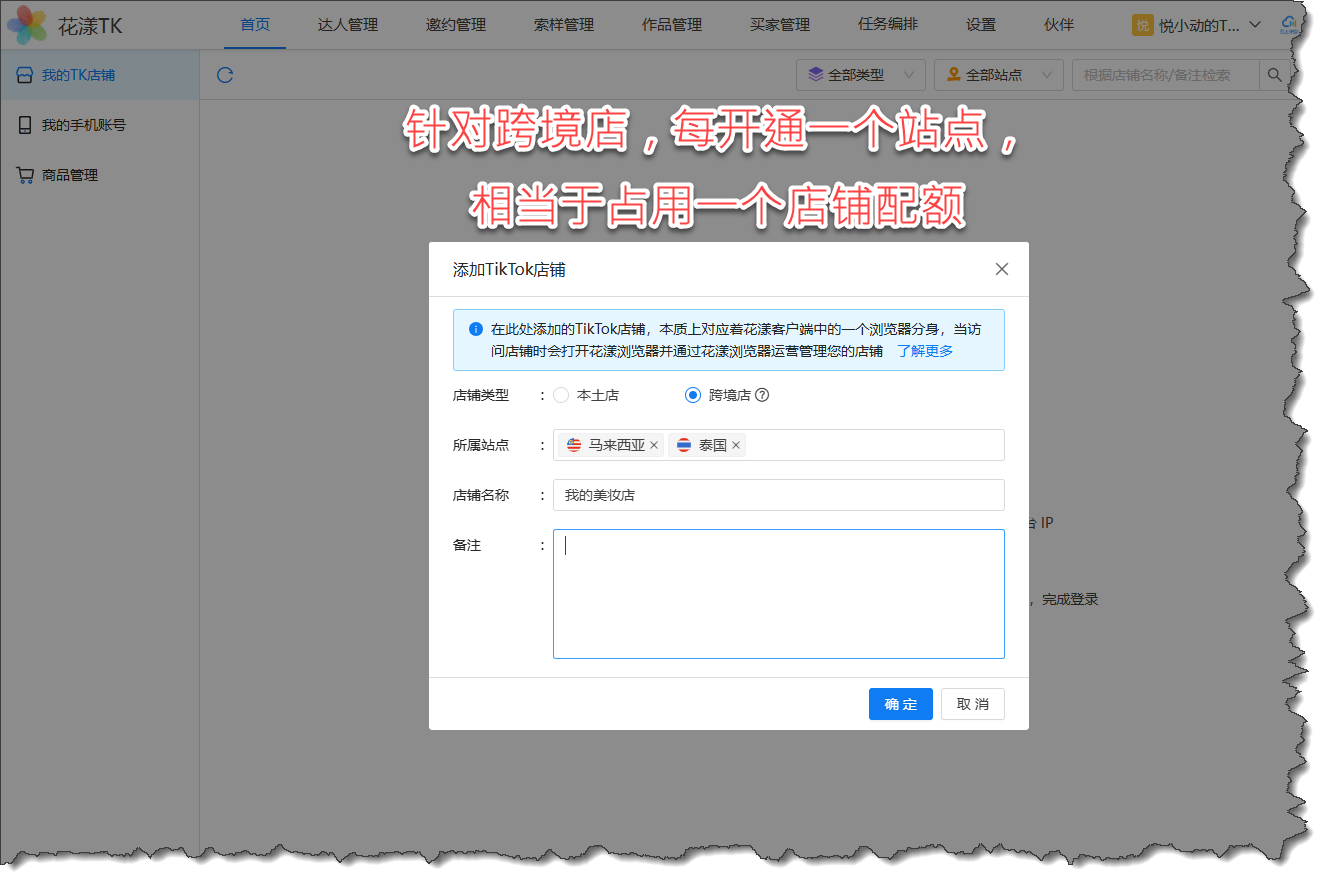The height and width of the screenshot is (887, 1330).
Task: Click the 确定 button
Action: pyautogui.click(x=901, y=704)
